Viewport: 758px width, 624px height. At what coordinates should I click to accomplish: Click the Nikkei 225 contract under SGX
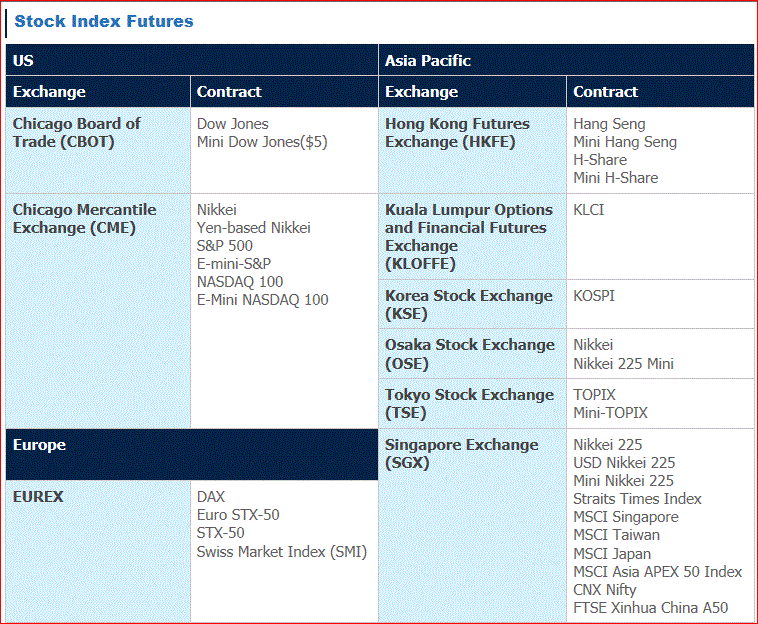(608, 445)
